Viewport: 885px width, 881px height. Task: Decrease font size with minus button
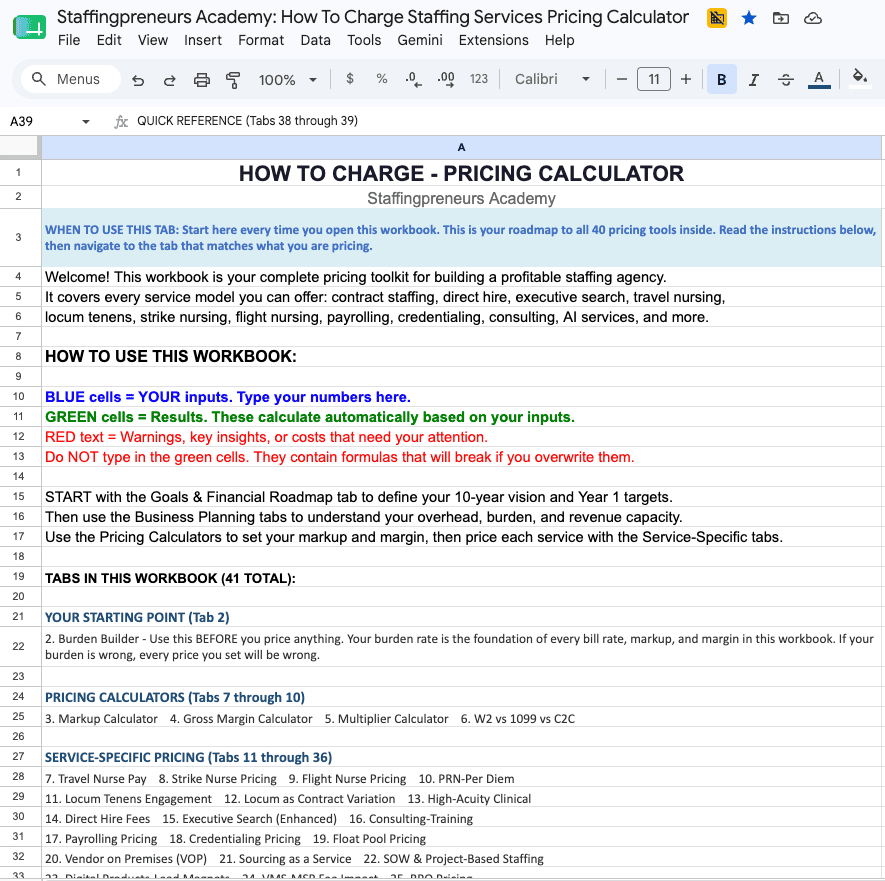[x=622, y=80]
